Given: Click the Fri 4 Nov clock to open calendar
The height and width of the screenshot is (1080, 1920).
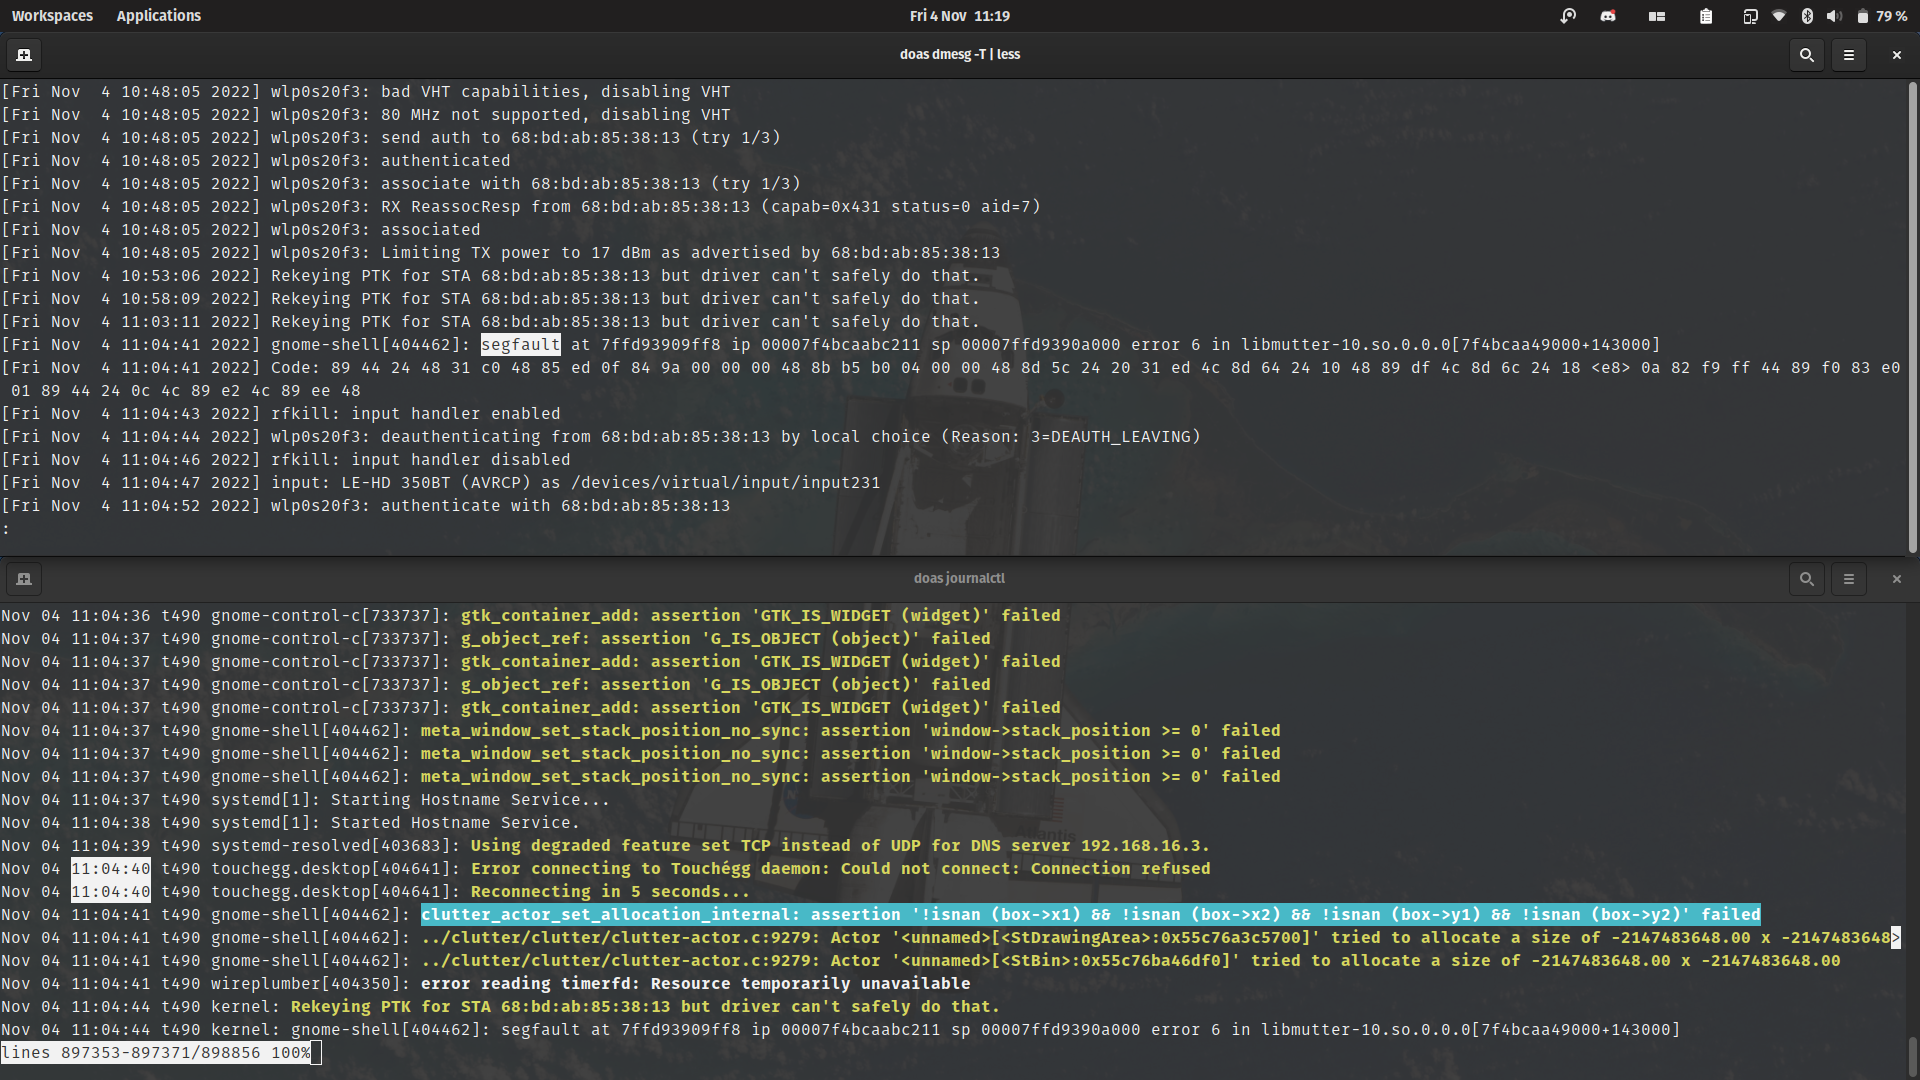Looking at the screenshot, I should [958, 15].
